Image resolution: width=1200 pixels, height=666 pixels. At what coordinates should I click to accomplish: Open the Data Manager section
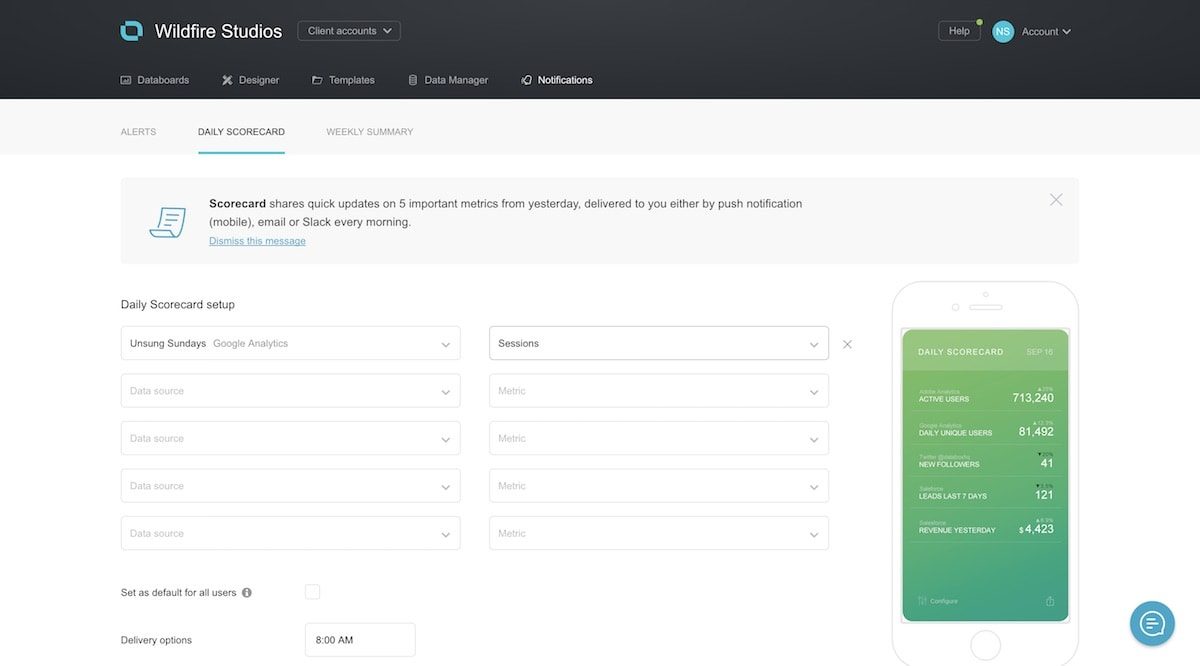(448, 80)
